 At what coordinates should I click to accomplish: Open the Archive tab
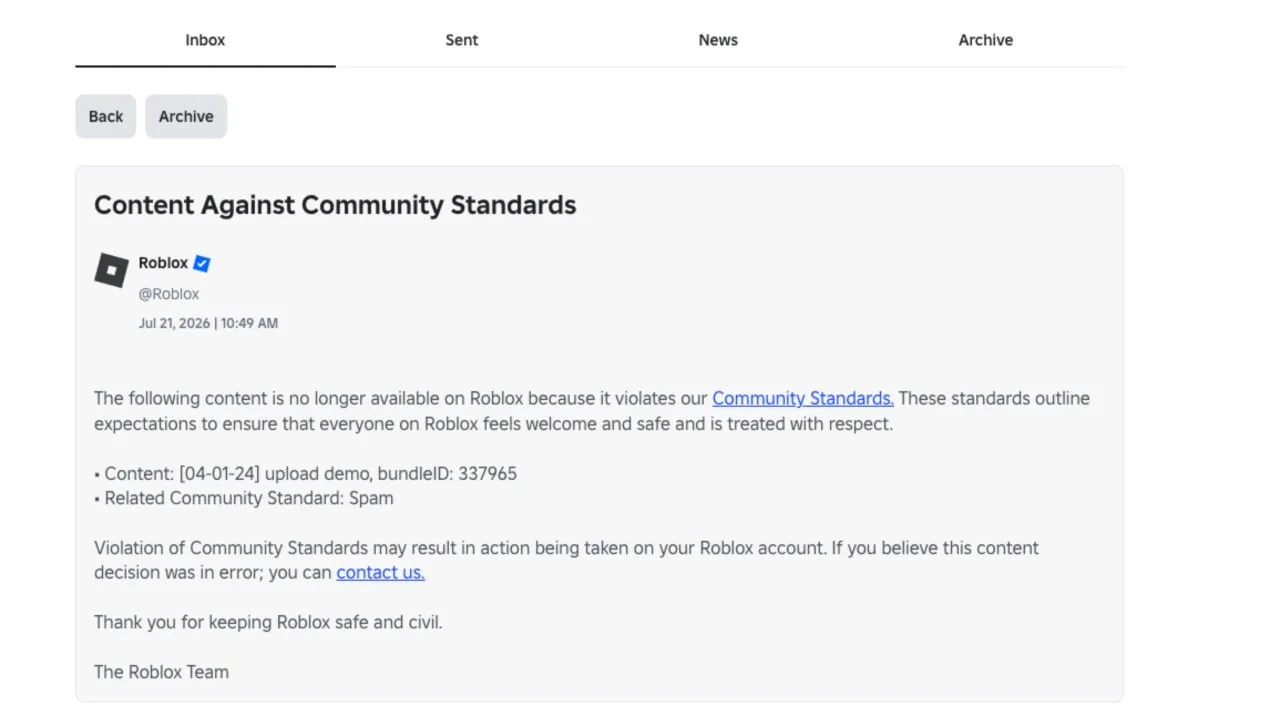986,40
